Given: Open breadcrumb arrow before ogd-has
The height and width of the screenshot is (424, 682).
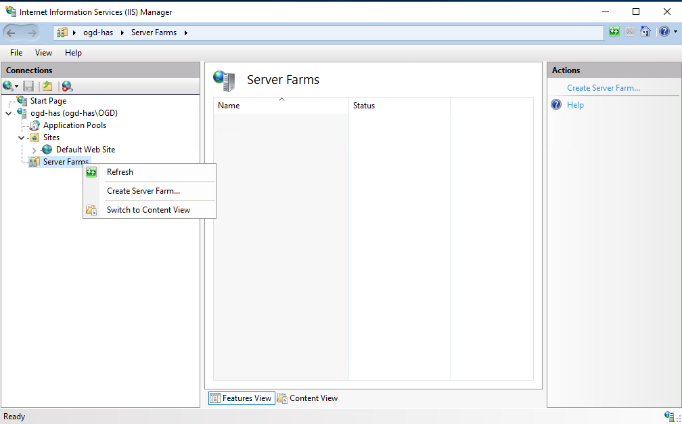Looking at the screenshot, I should [74, 33].
